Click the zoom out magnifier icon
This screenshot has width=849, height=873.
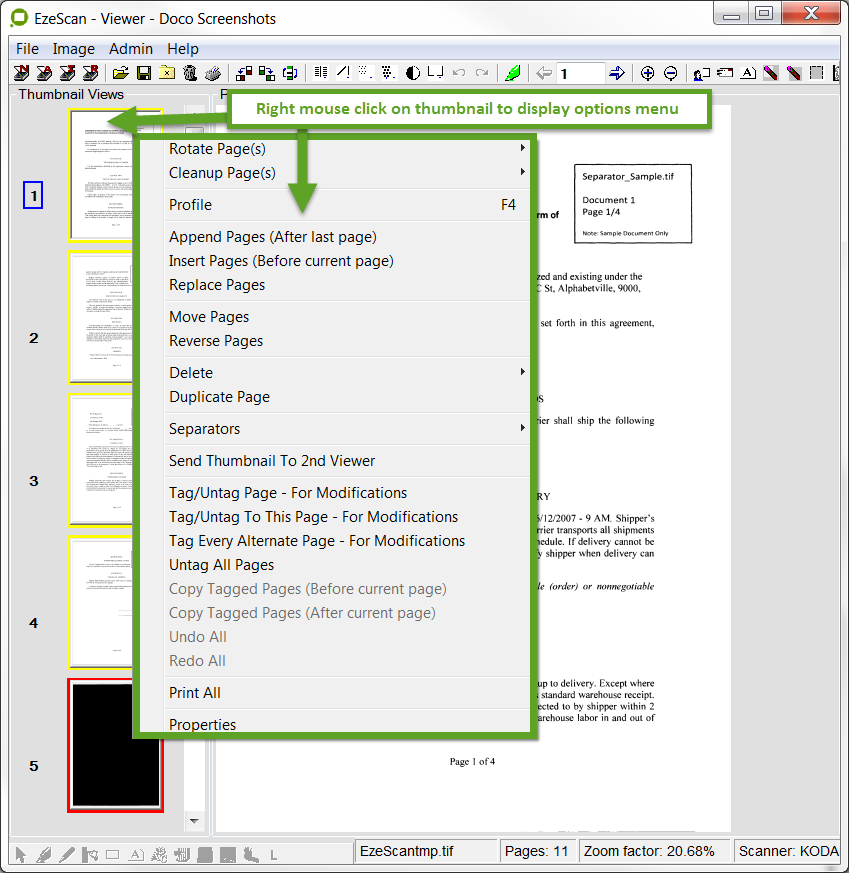click(670, 73)
